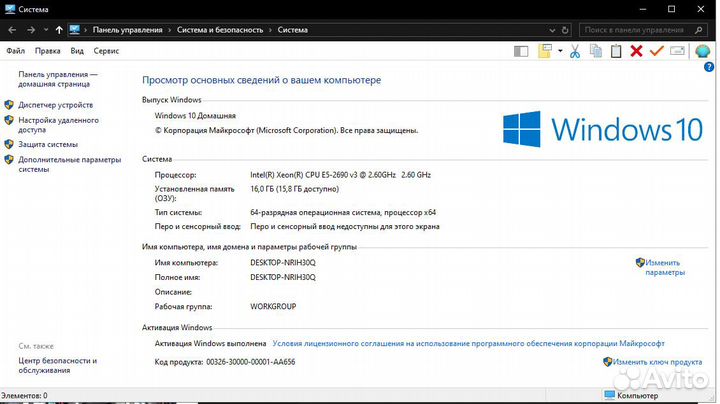Open the Файл menu
Image resolution: width=720 pixels, height=404 pixels.
16,50
